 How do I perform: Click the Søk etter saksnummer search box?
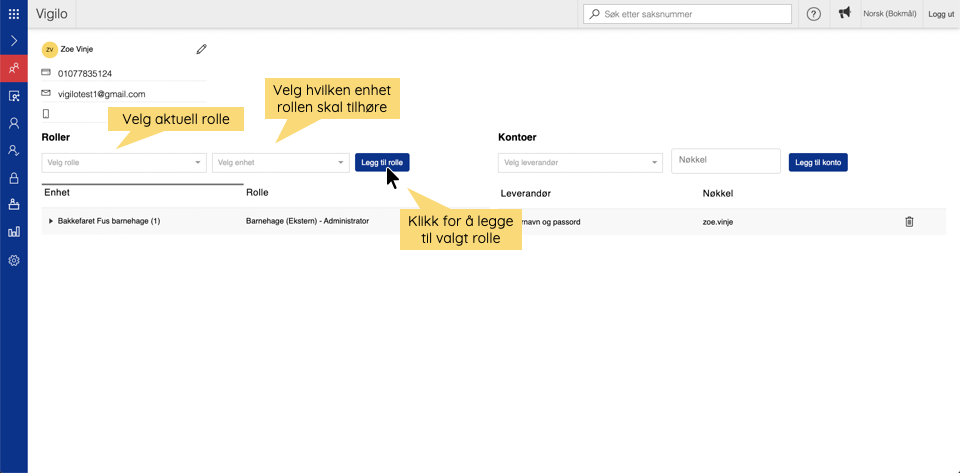click(x=690, y=14)
